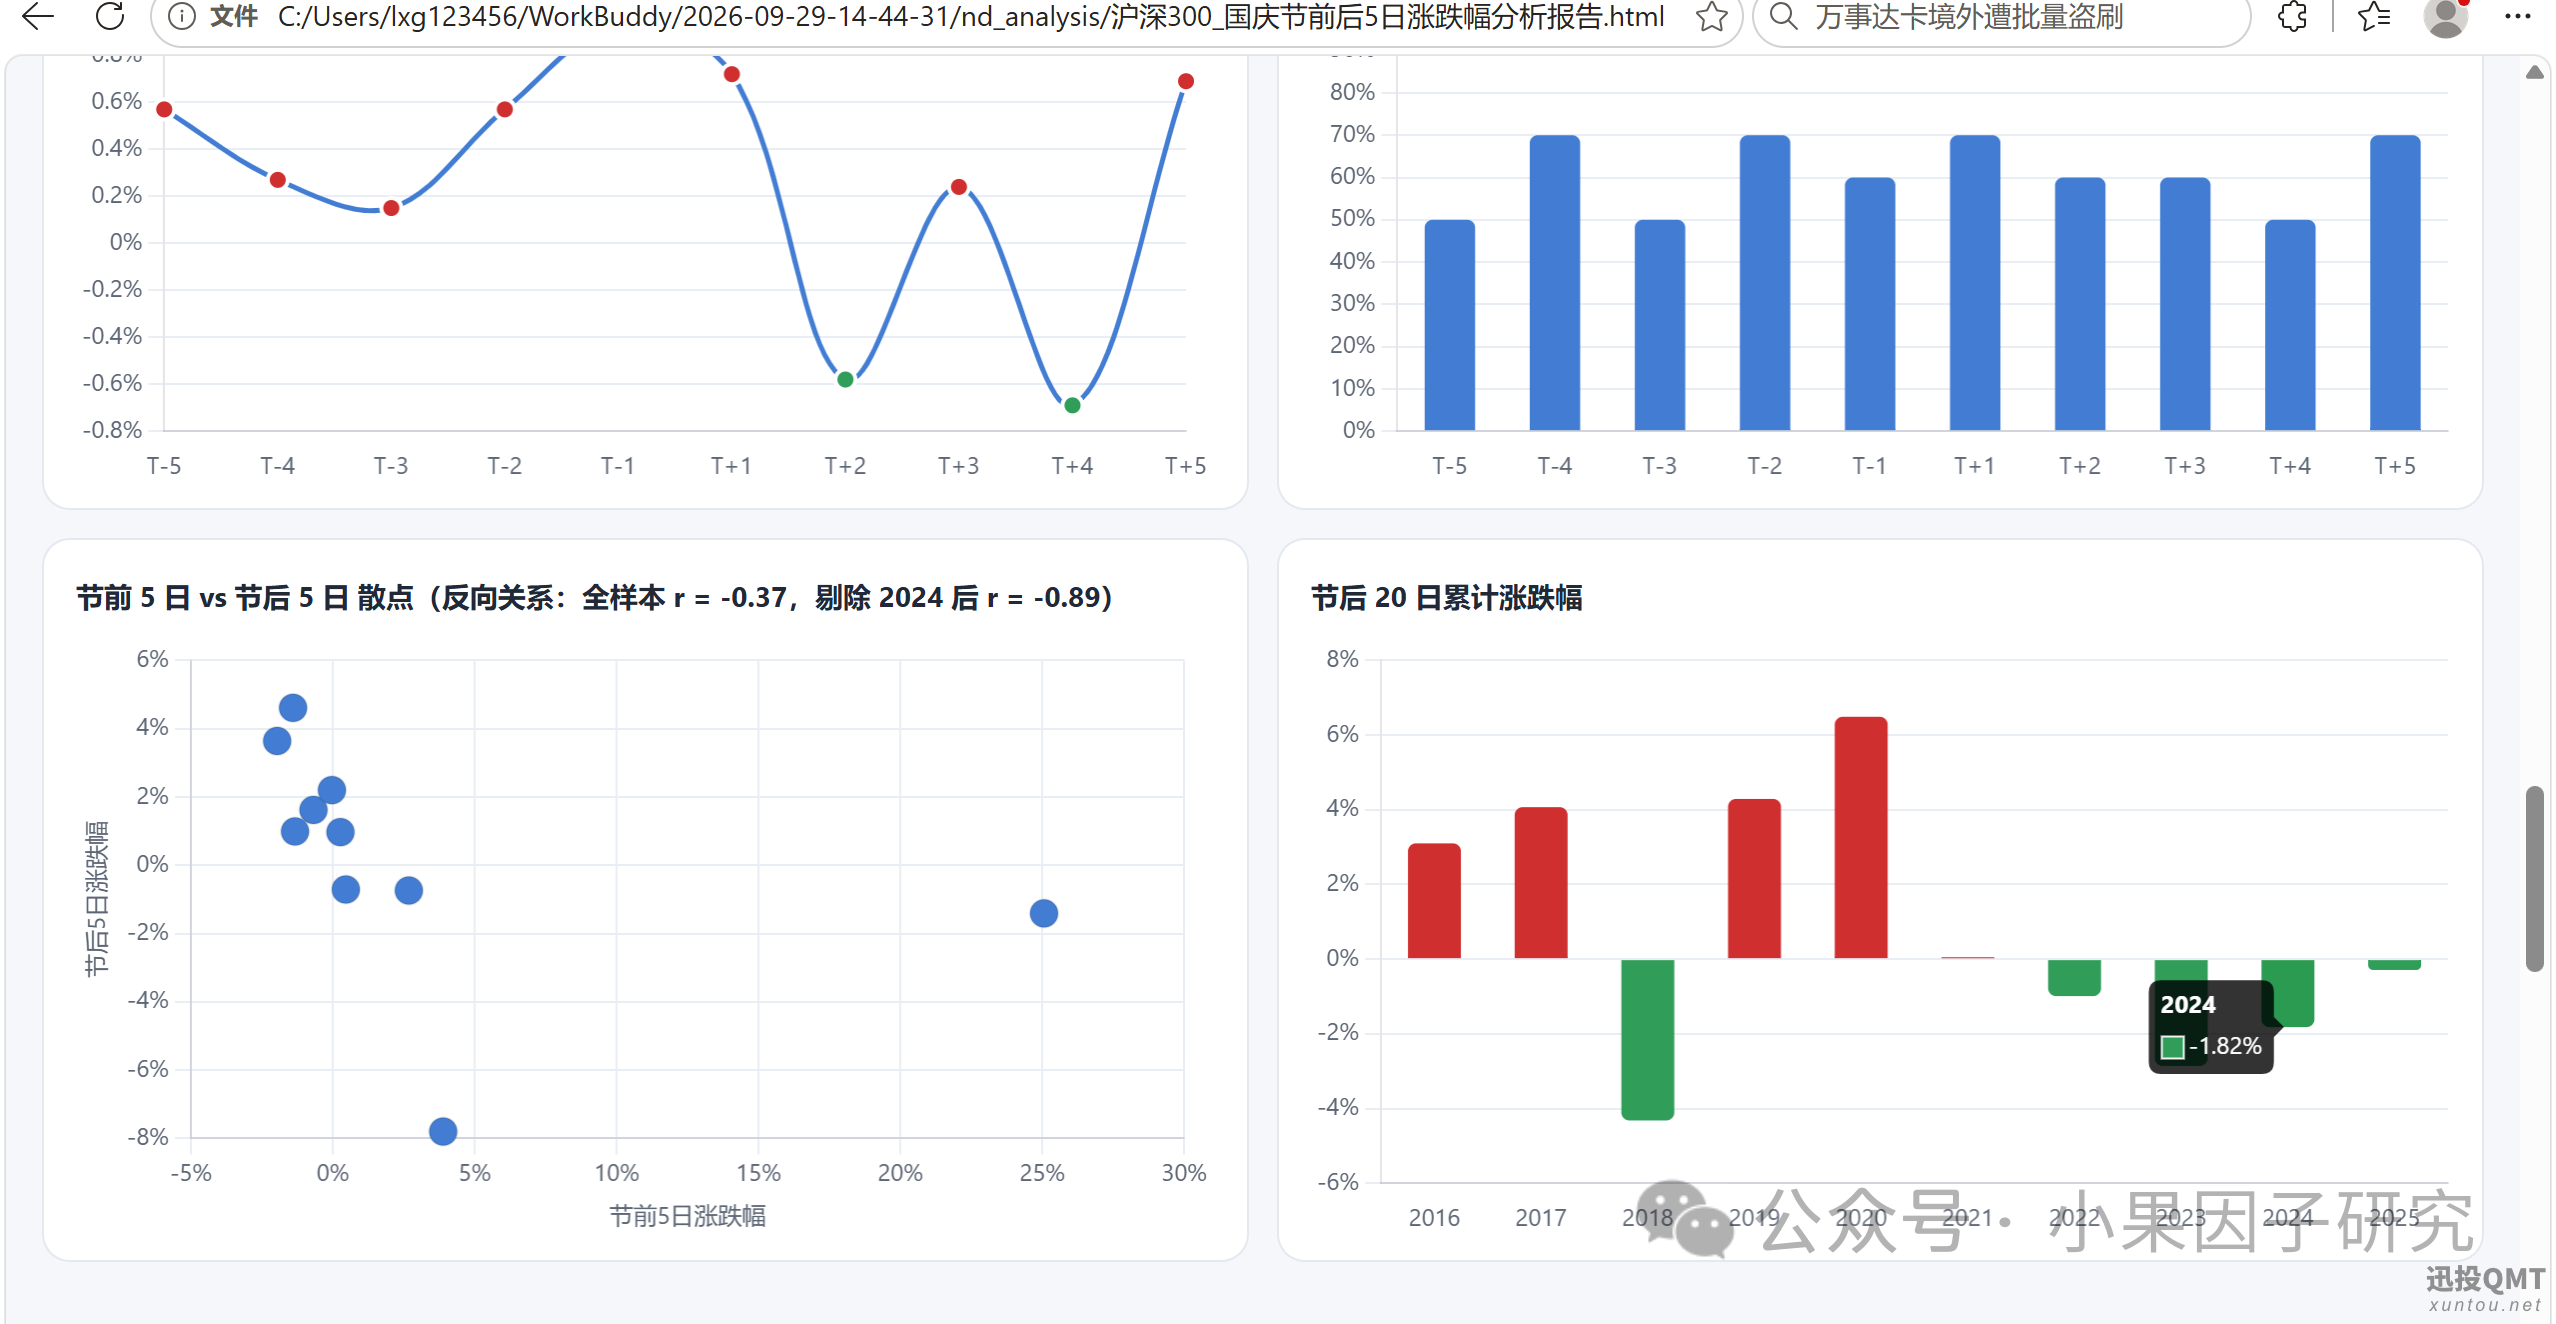The image size is (2556, 1324).
Task: Click the T+5 bar in the percentage bar chart
Action: click(x=2395, y=283)
